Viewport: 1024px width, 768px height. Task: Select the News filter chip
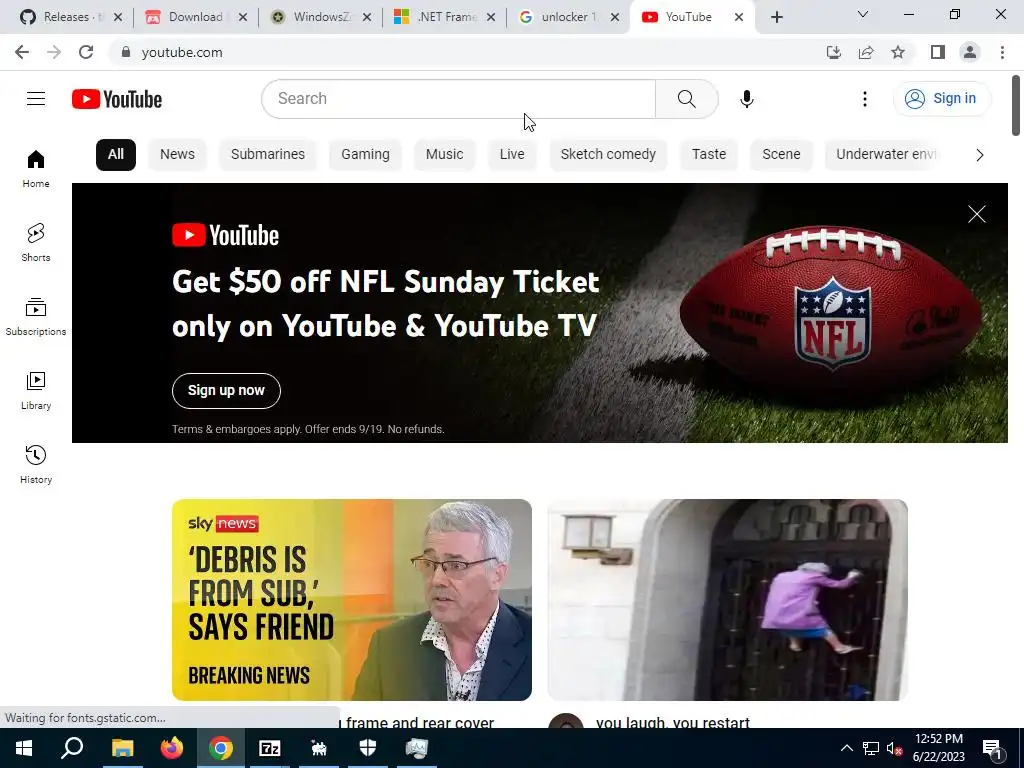[x=177, y=155]
